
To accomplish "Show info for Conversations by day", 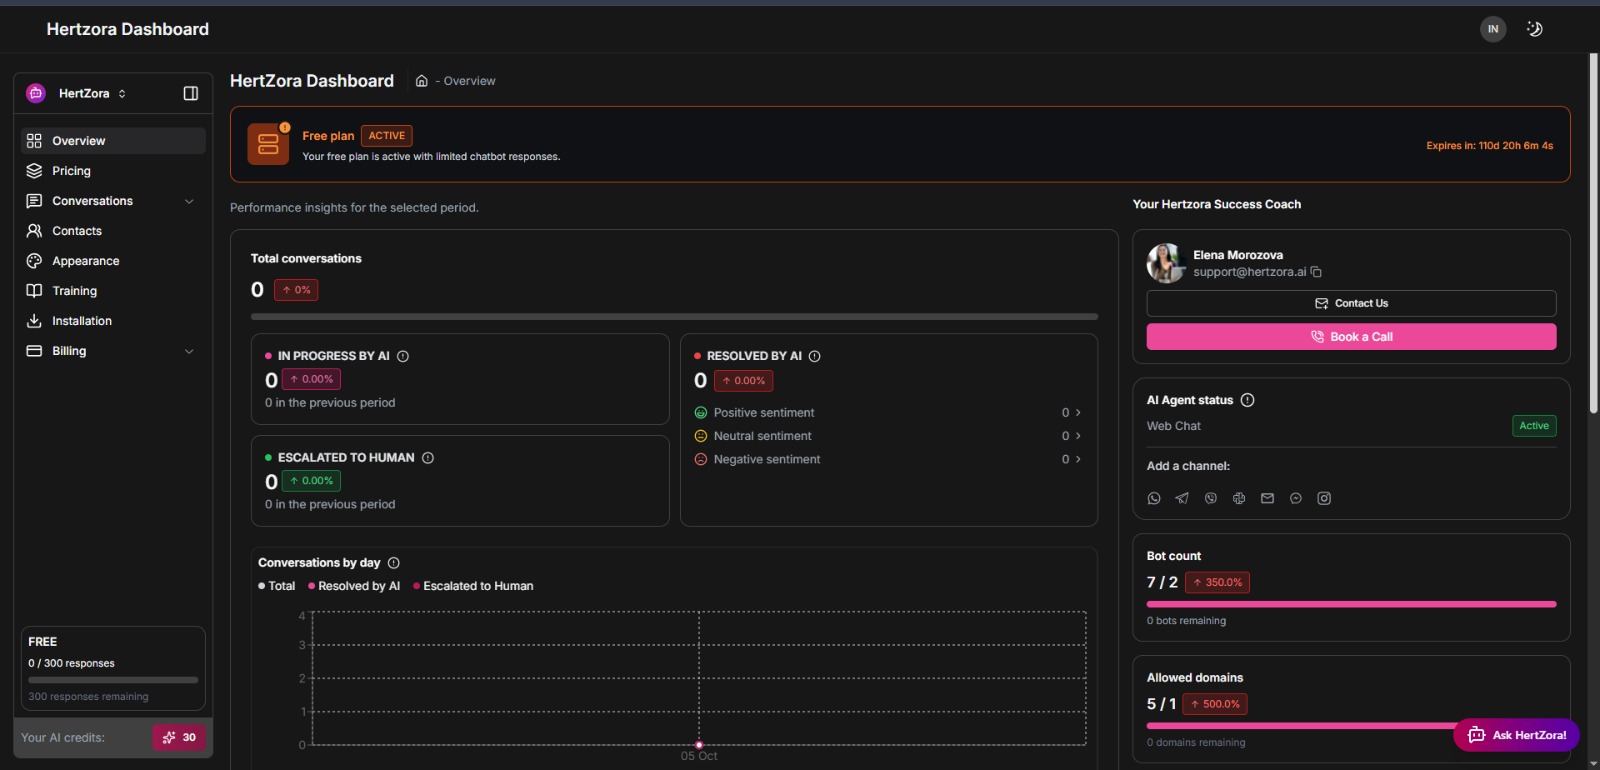I will [393, 563].
